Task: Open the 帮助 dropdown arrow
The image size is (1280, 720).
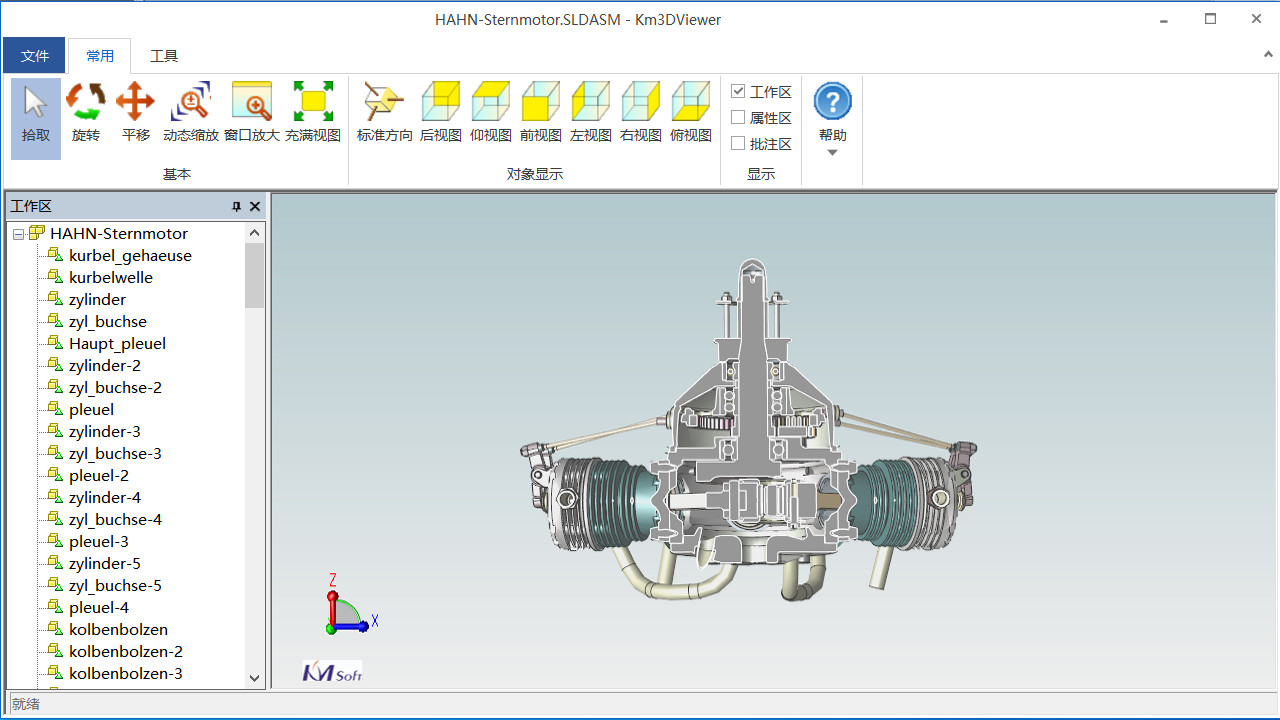Action: (832, 153)
